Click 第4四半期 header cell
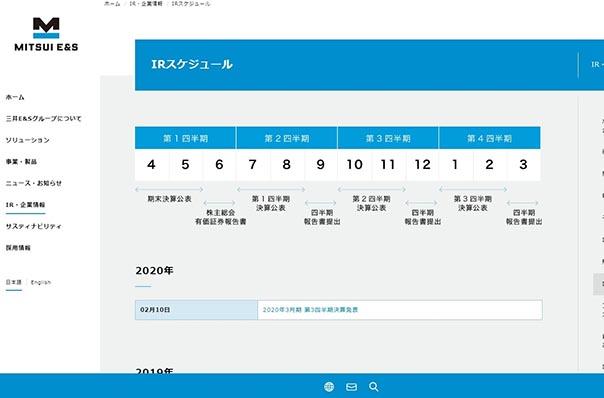 490,138
